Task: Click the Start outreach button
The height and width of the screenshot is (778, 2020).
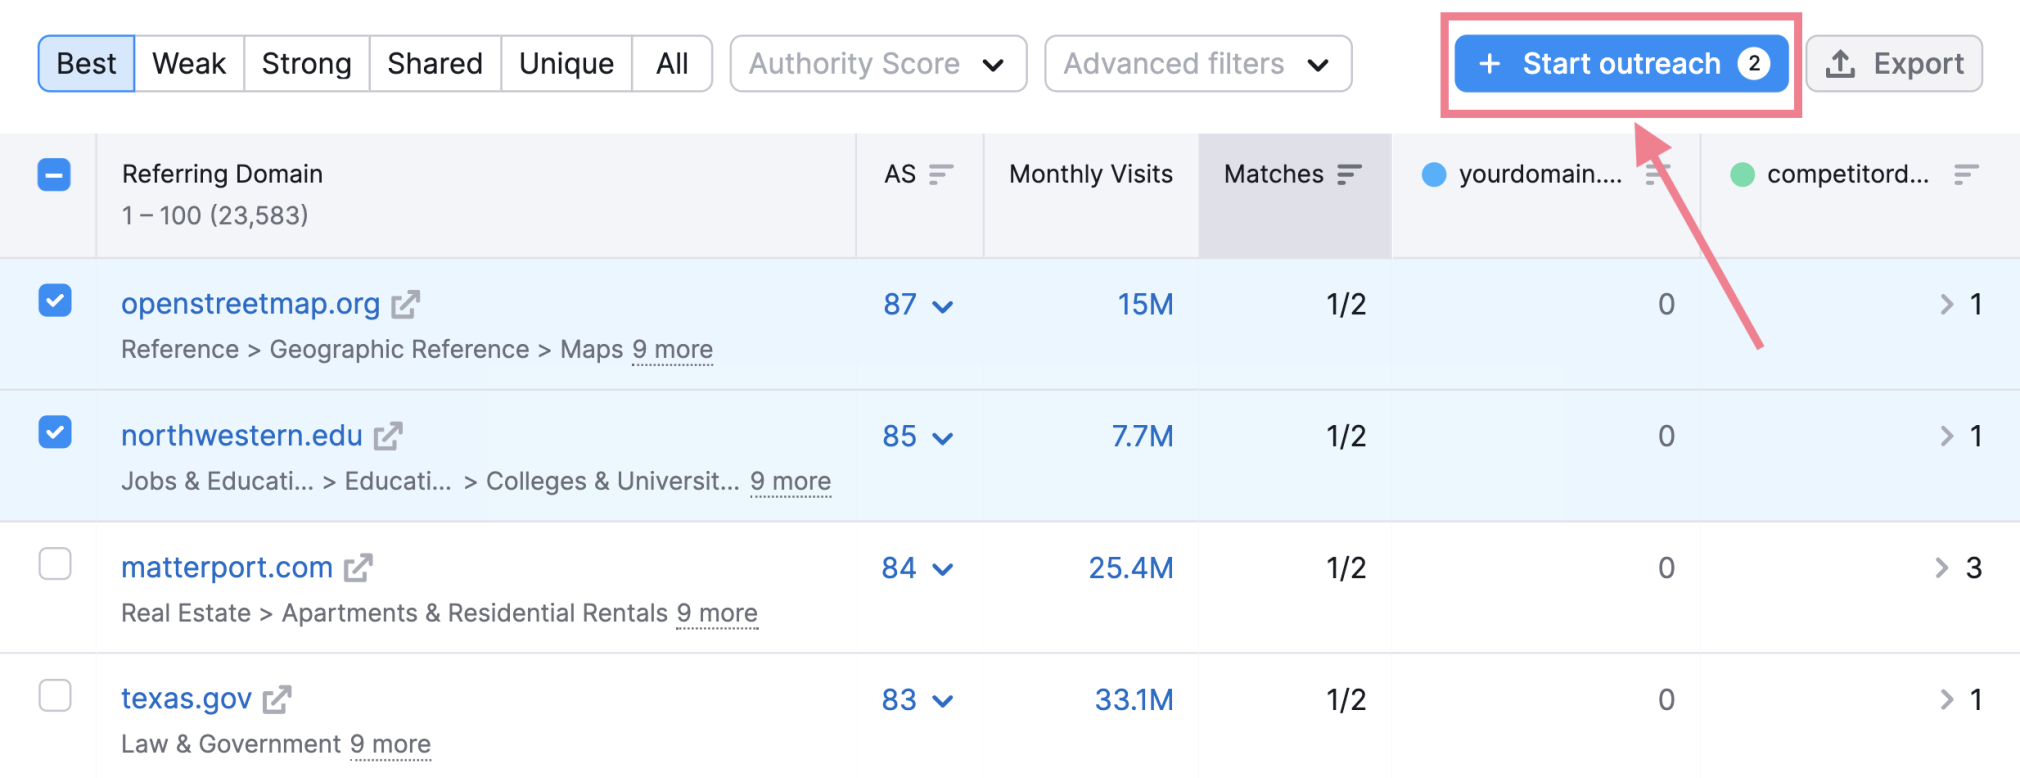Action: [1621, 64]
